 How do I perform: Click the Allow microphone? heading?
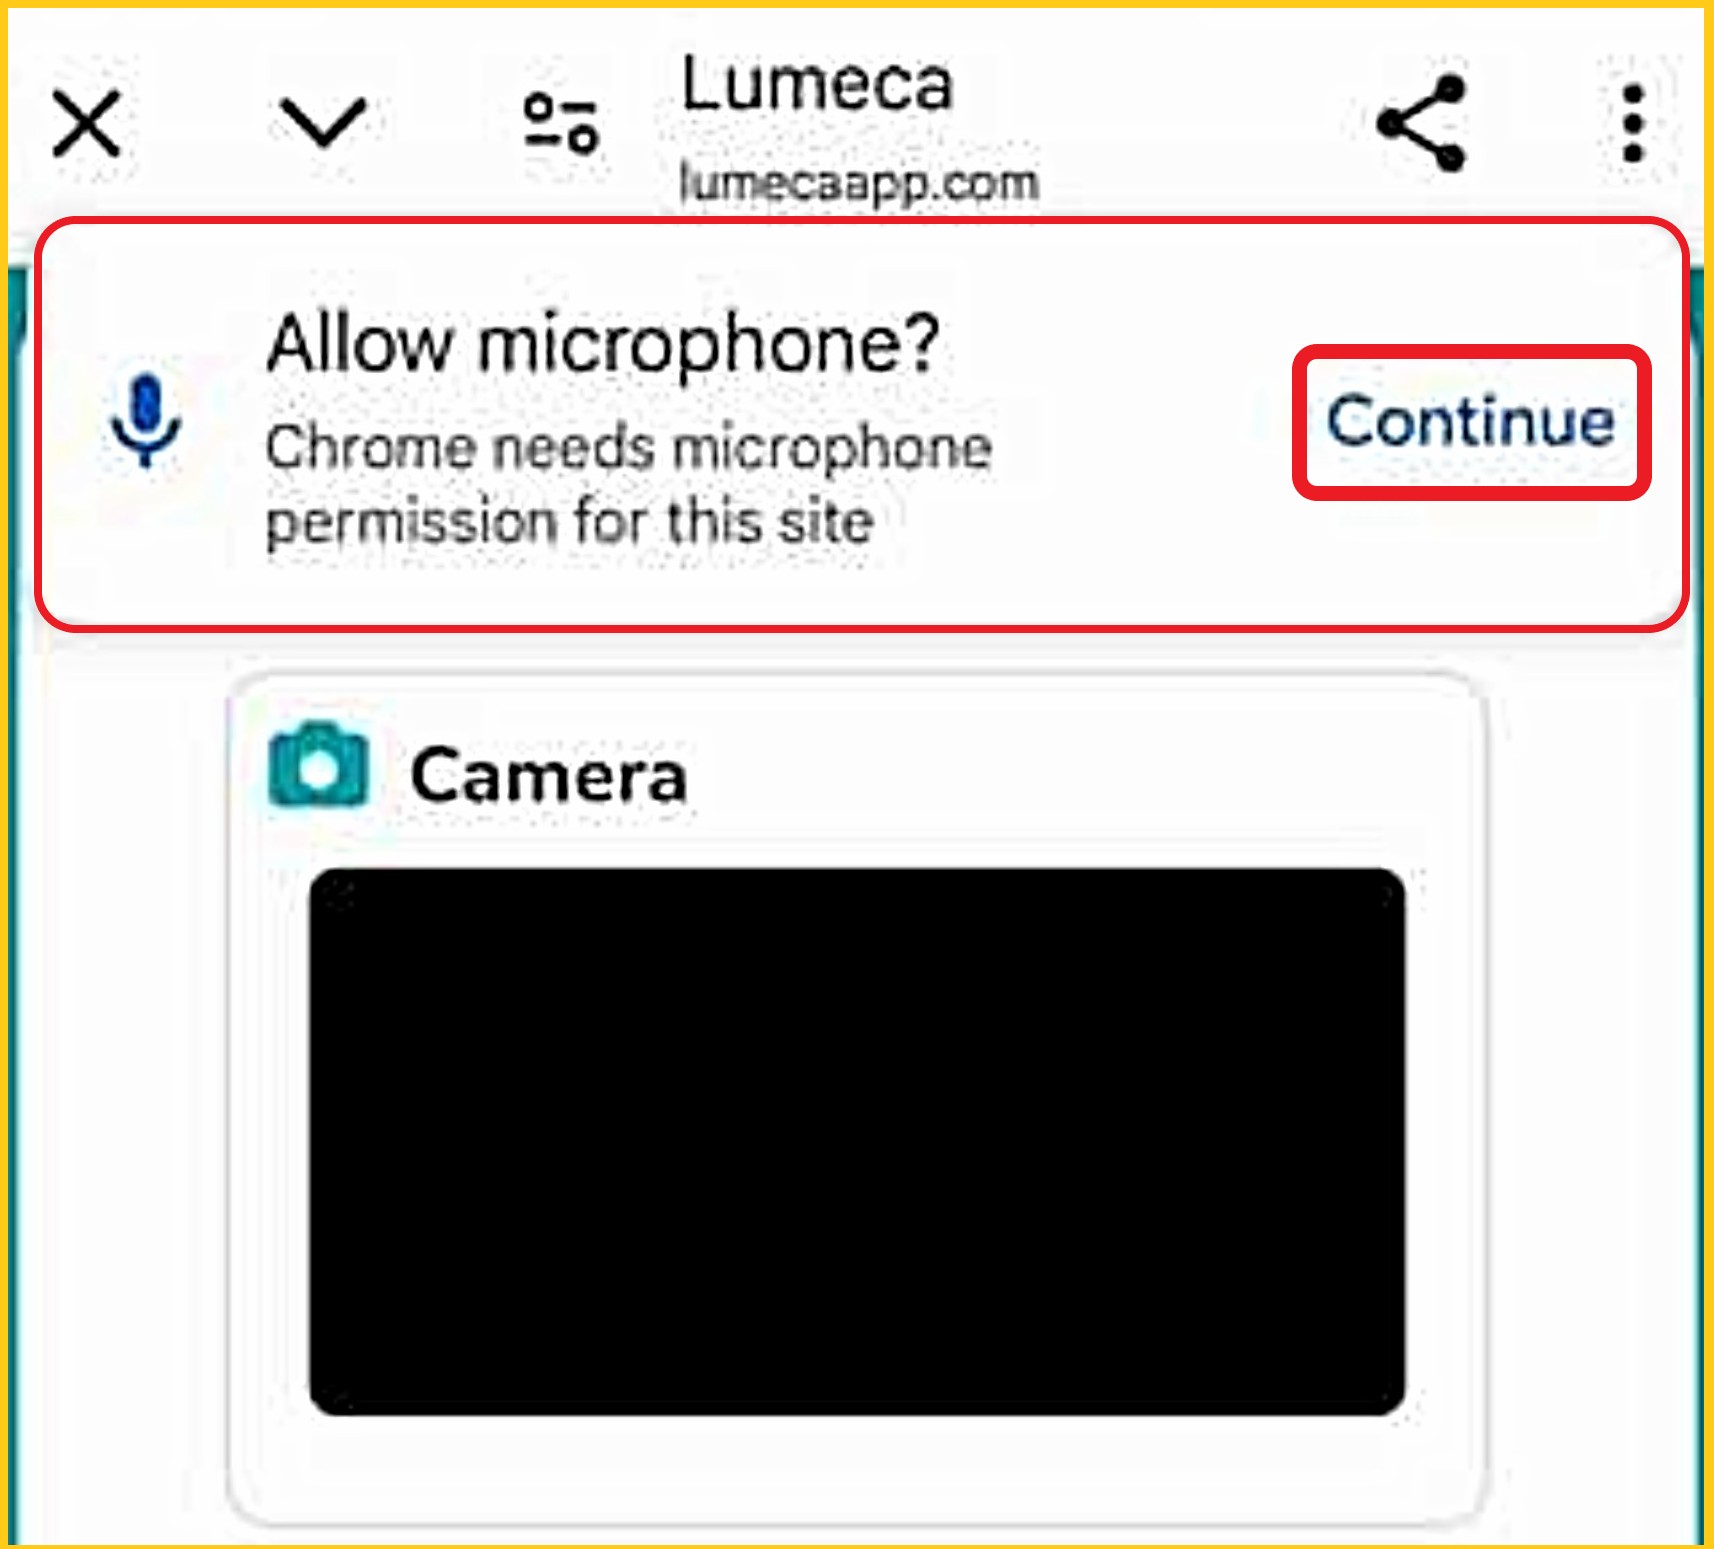603,343
